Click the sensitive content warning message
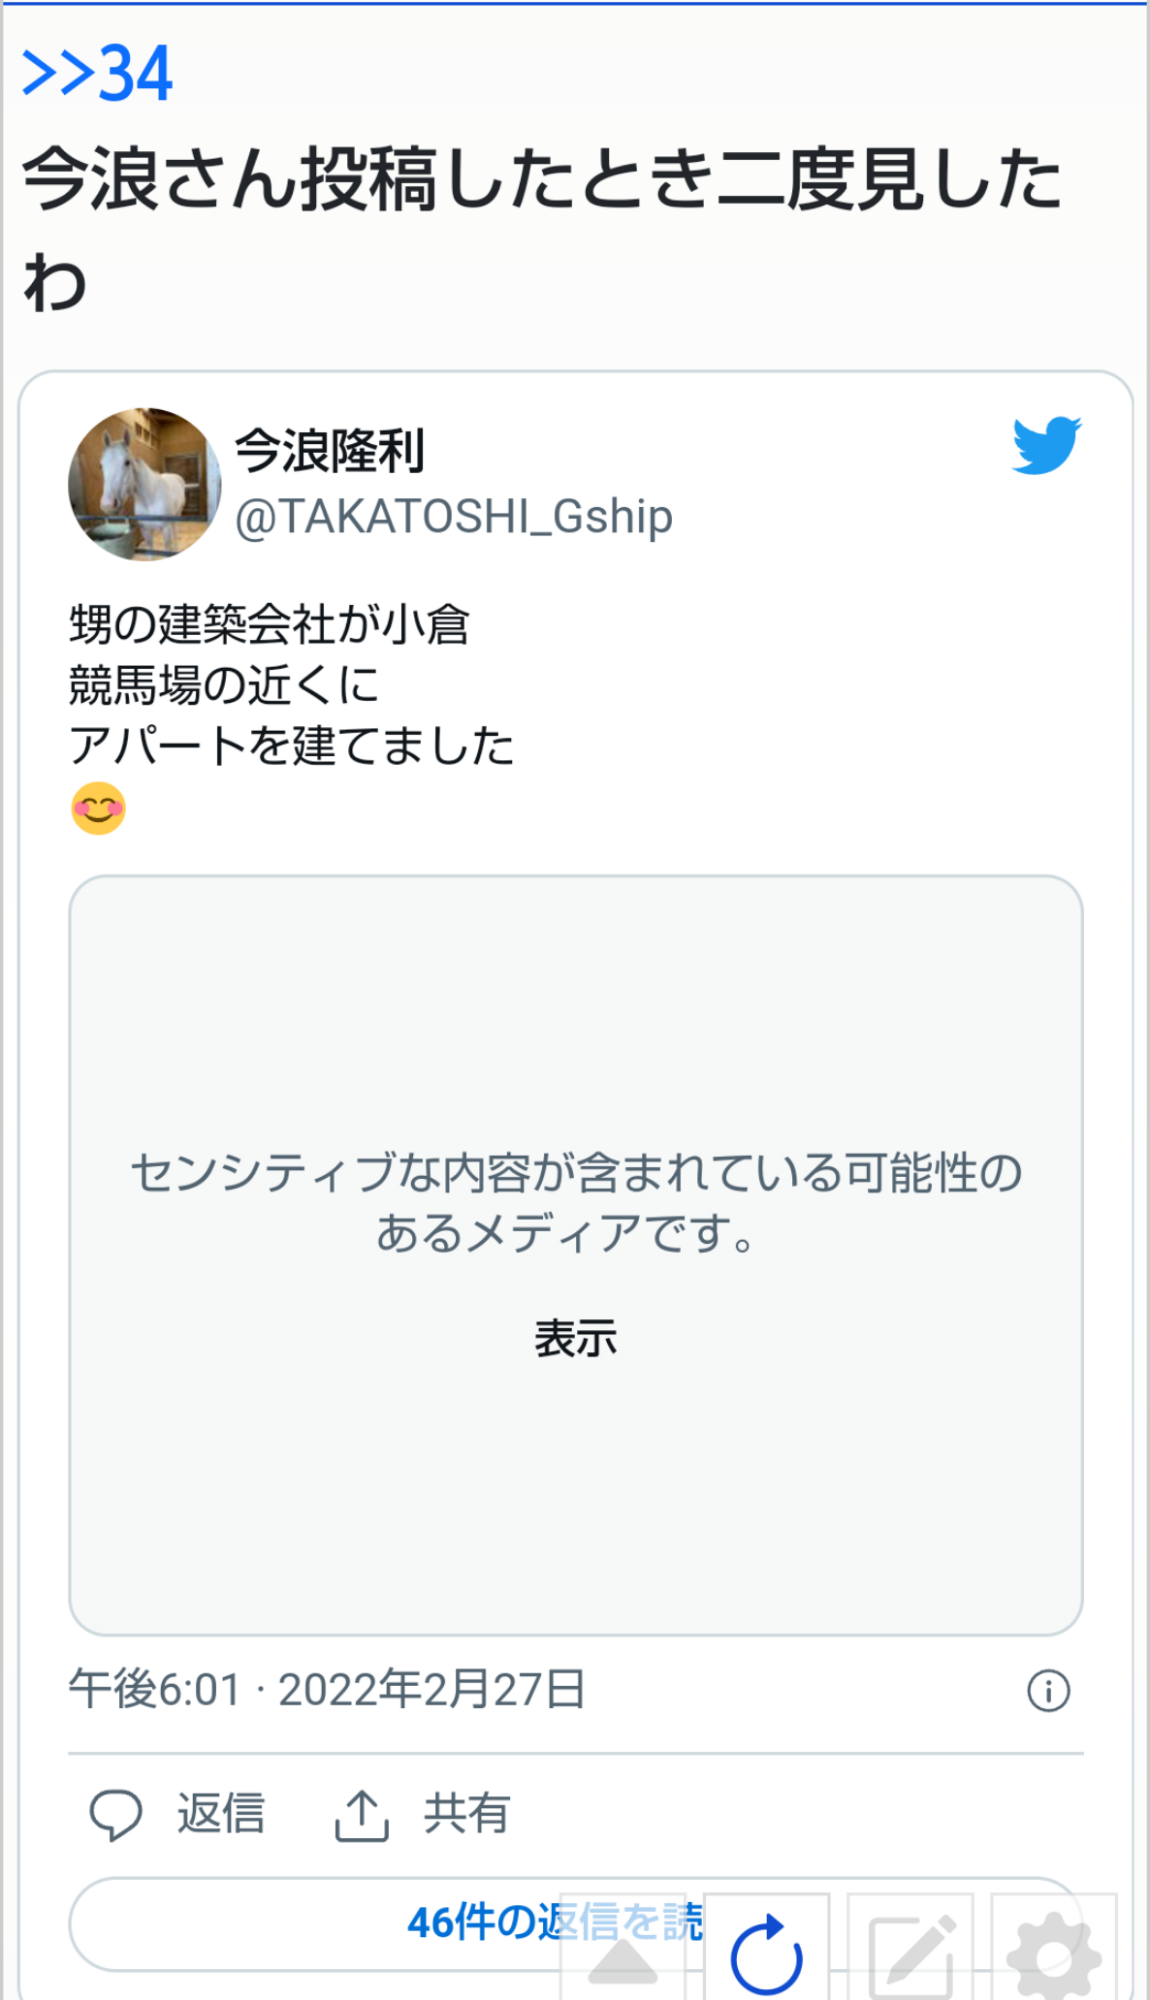The image size is (1150, 2000). coord(575,1202)
